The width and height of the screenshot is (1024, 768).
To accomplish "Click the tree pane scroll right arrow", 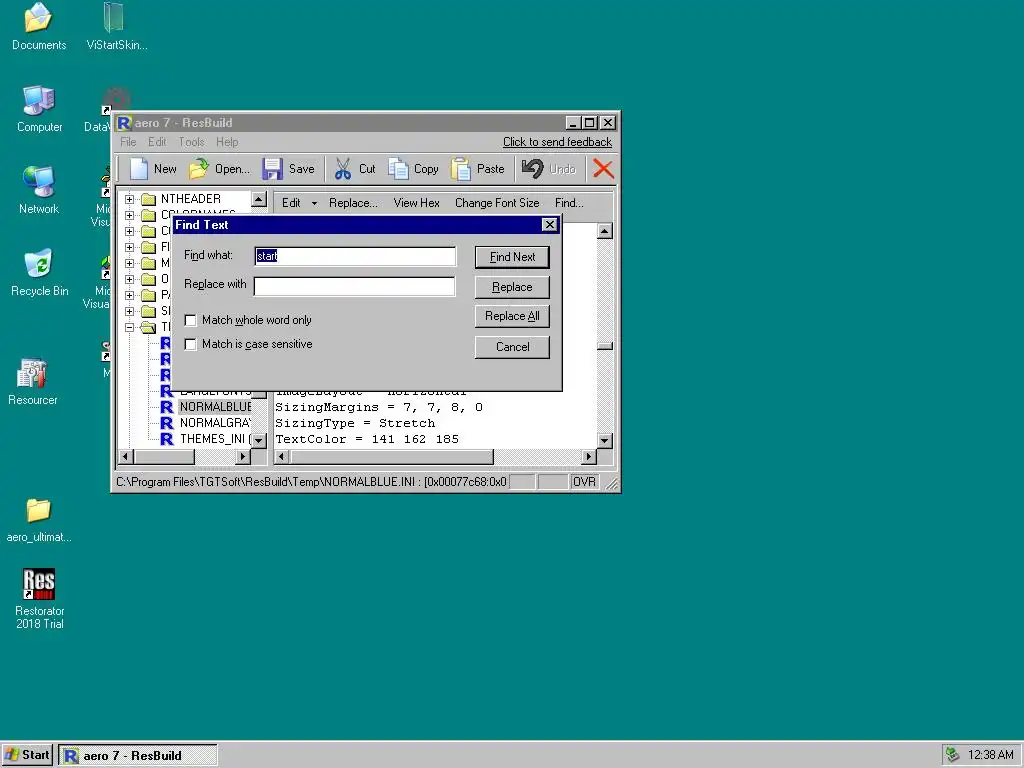I will 243,456.
